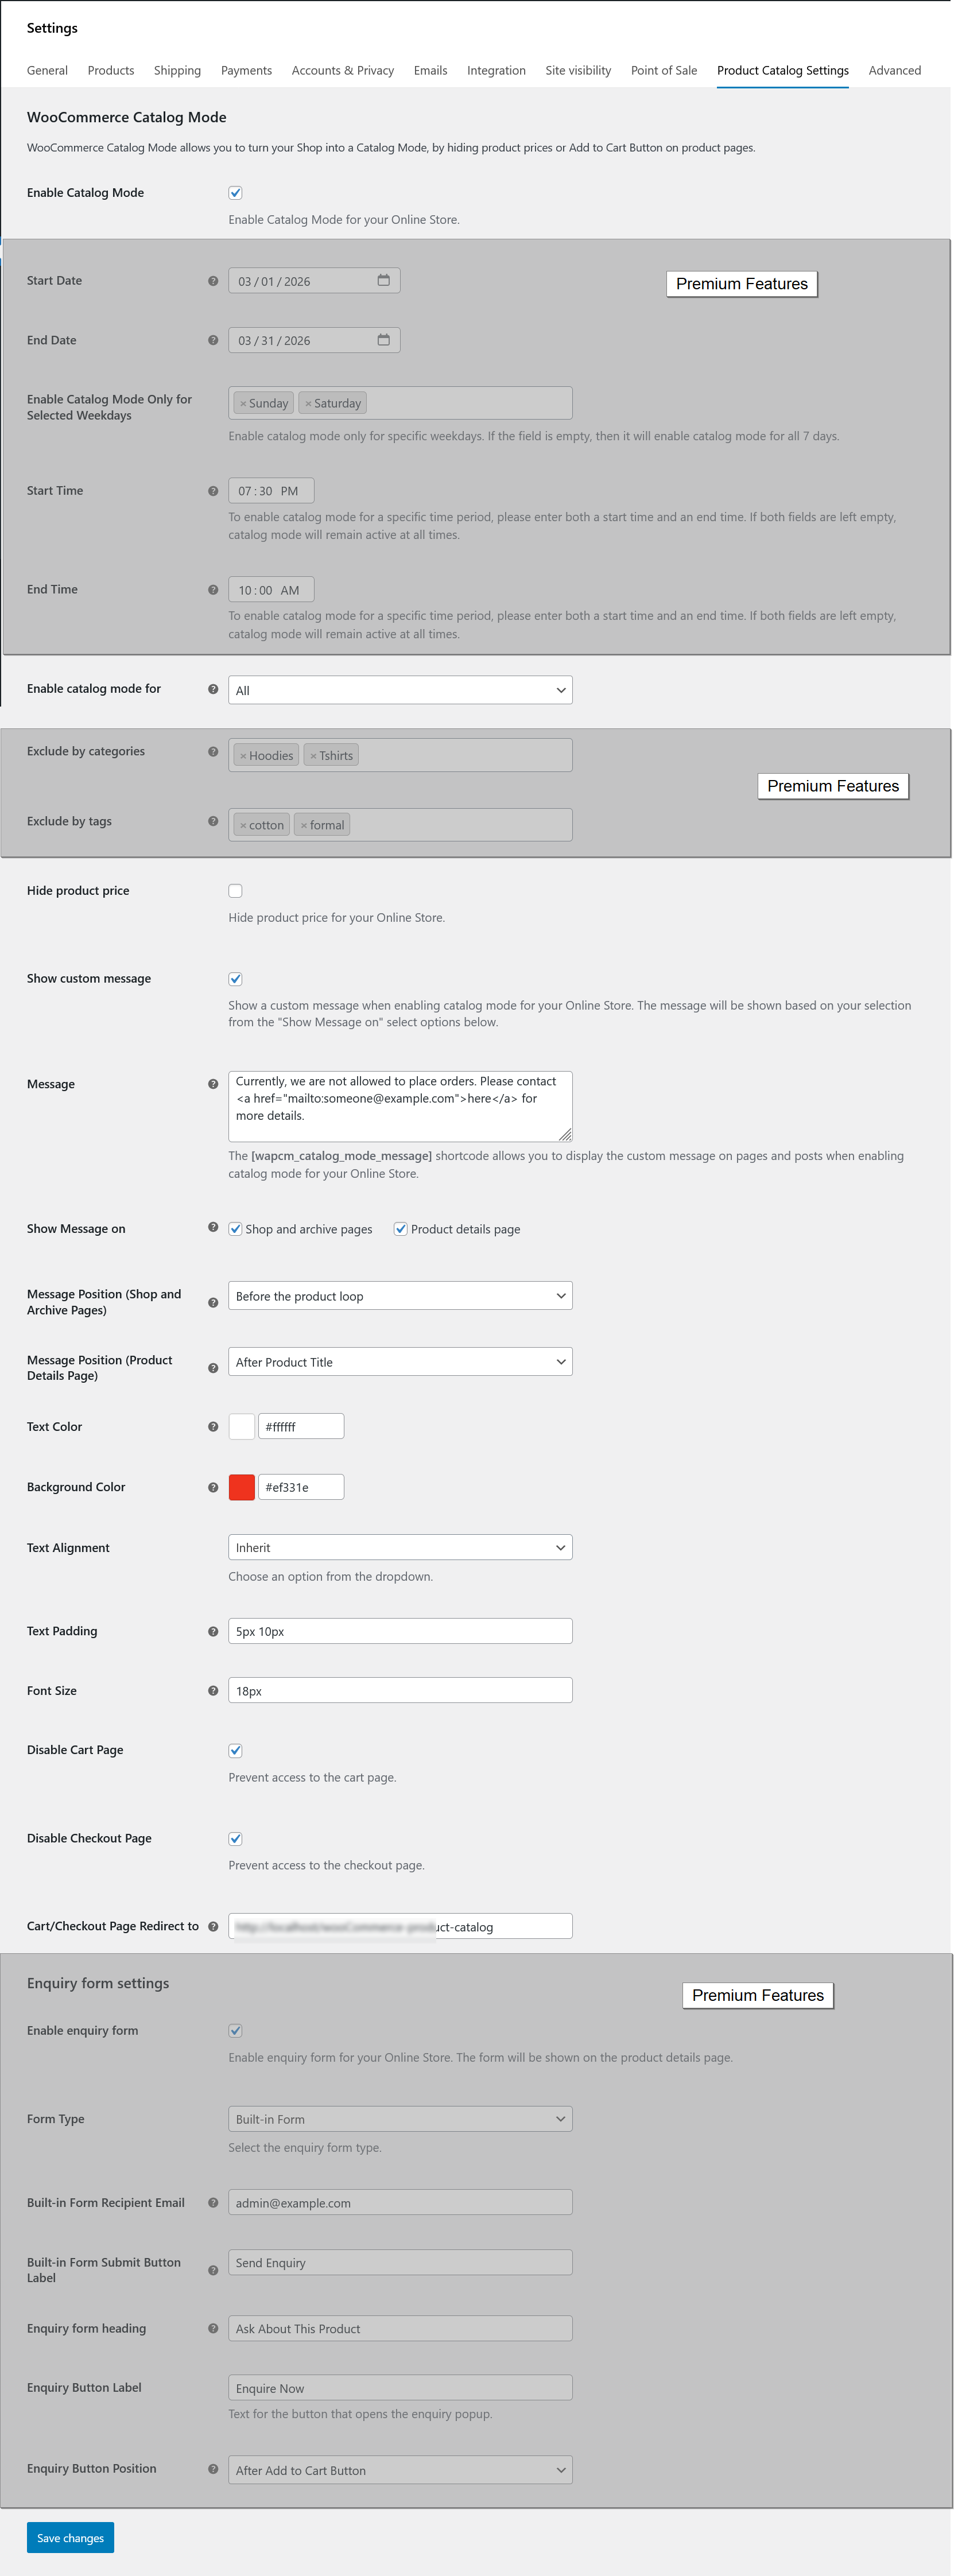Uncheck the Disable Cart Page checkbox

pyautogui.click(x=235, y=1750)
